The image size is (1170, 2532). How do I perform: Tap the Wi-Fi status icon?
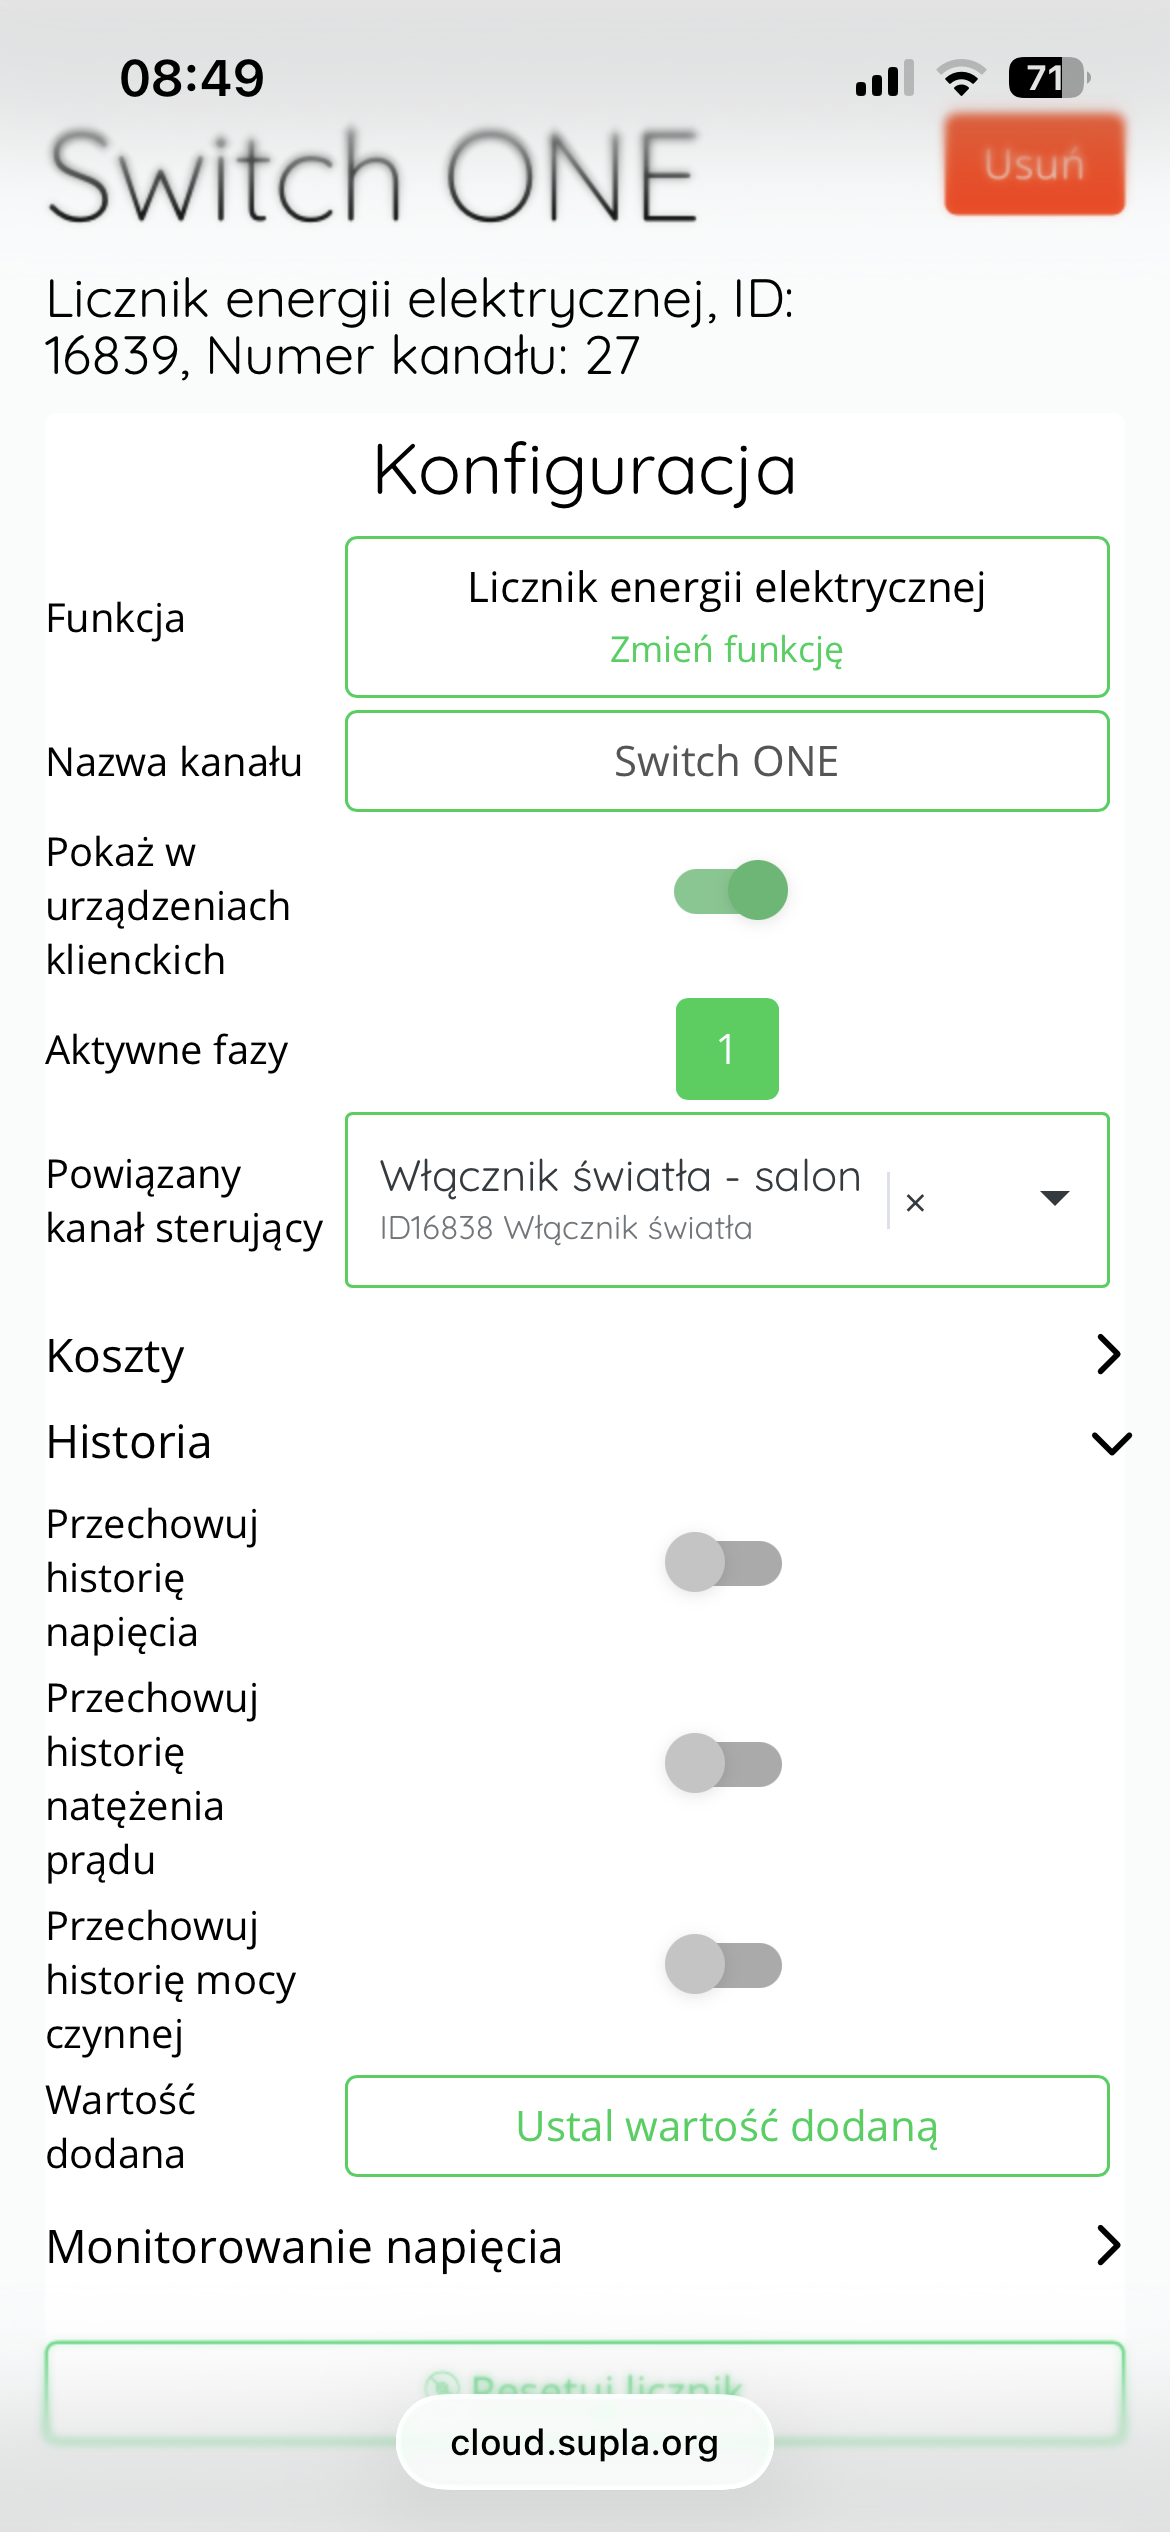(x=961, y=78)
